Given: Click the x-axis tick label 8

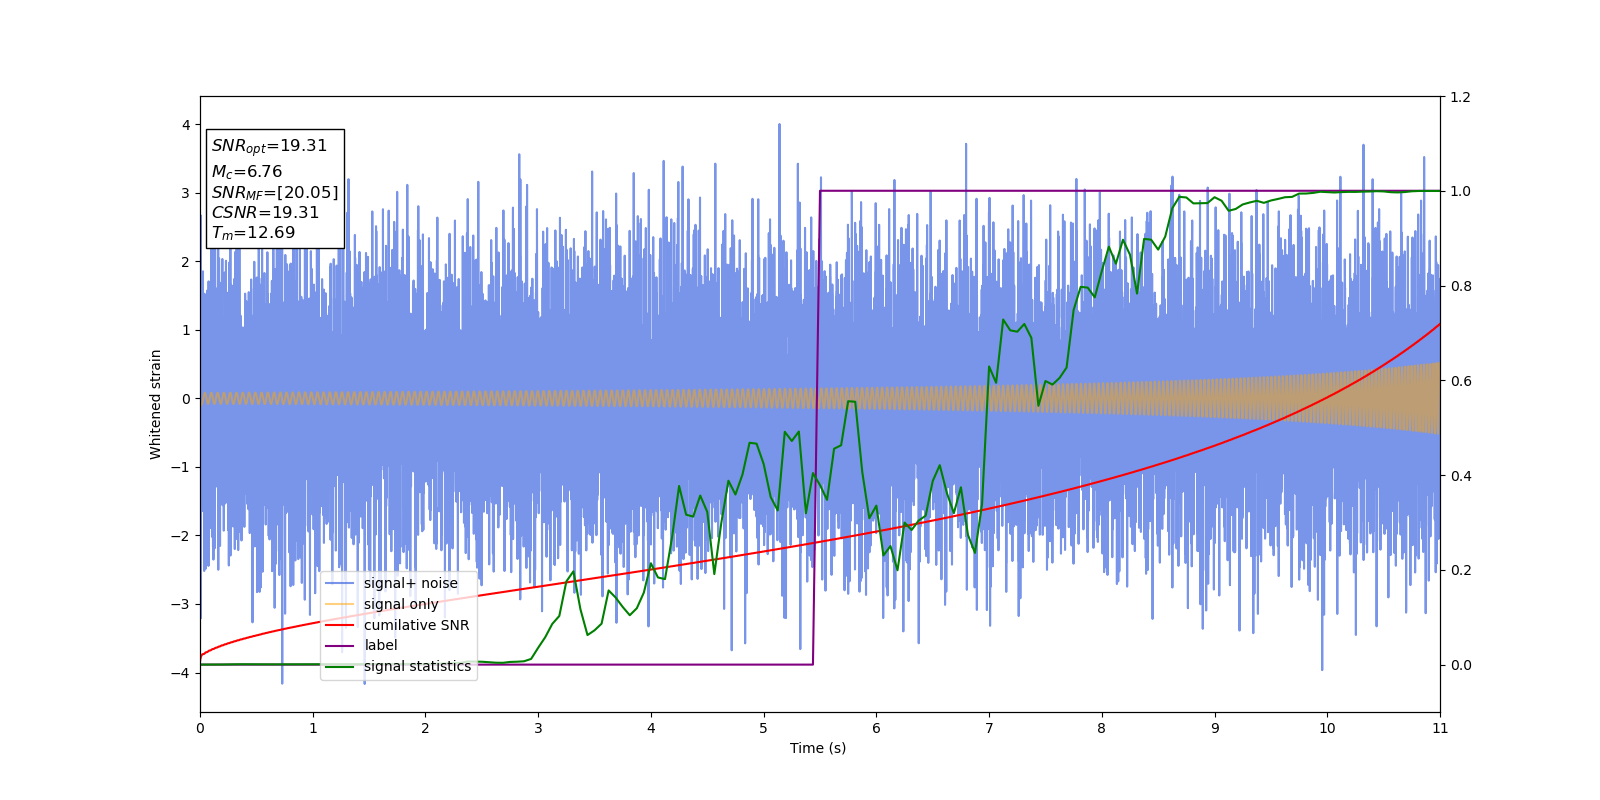Looking at the screenshot, I should pos(1102,728).
